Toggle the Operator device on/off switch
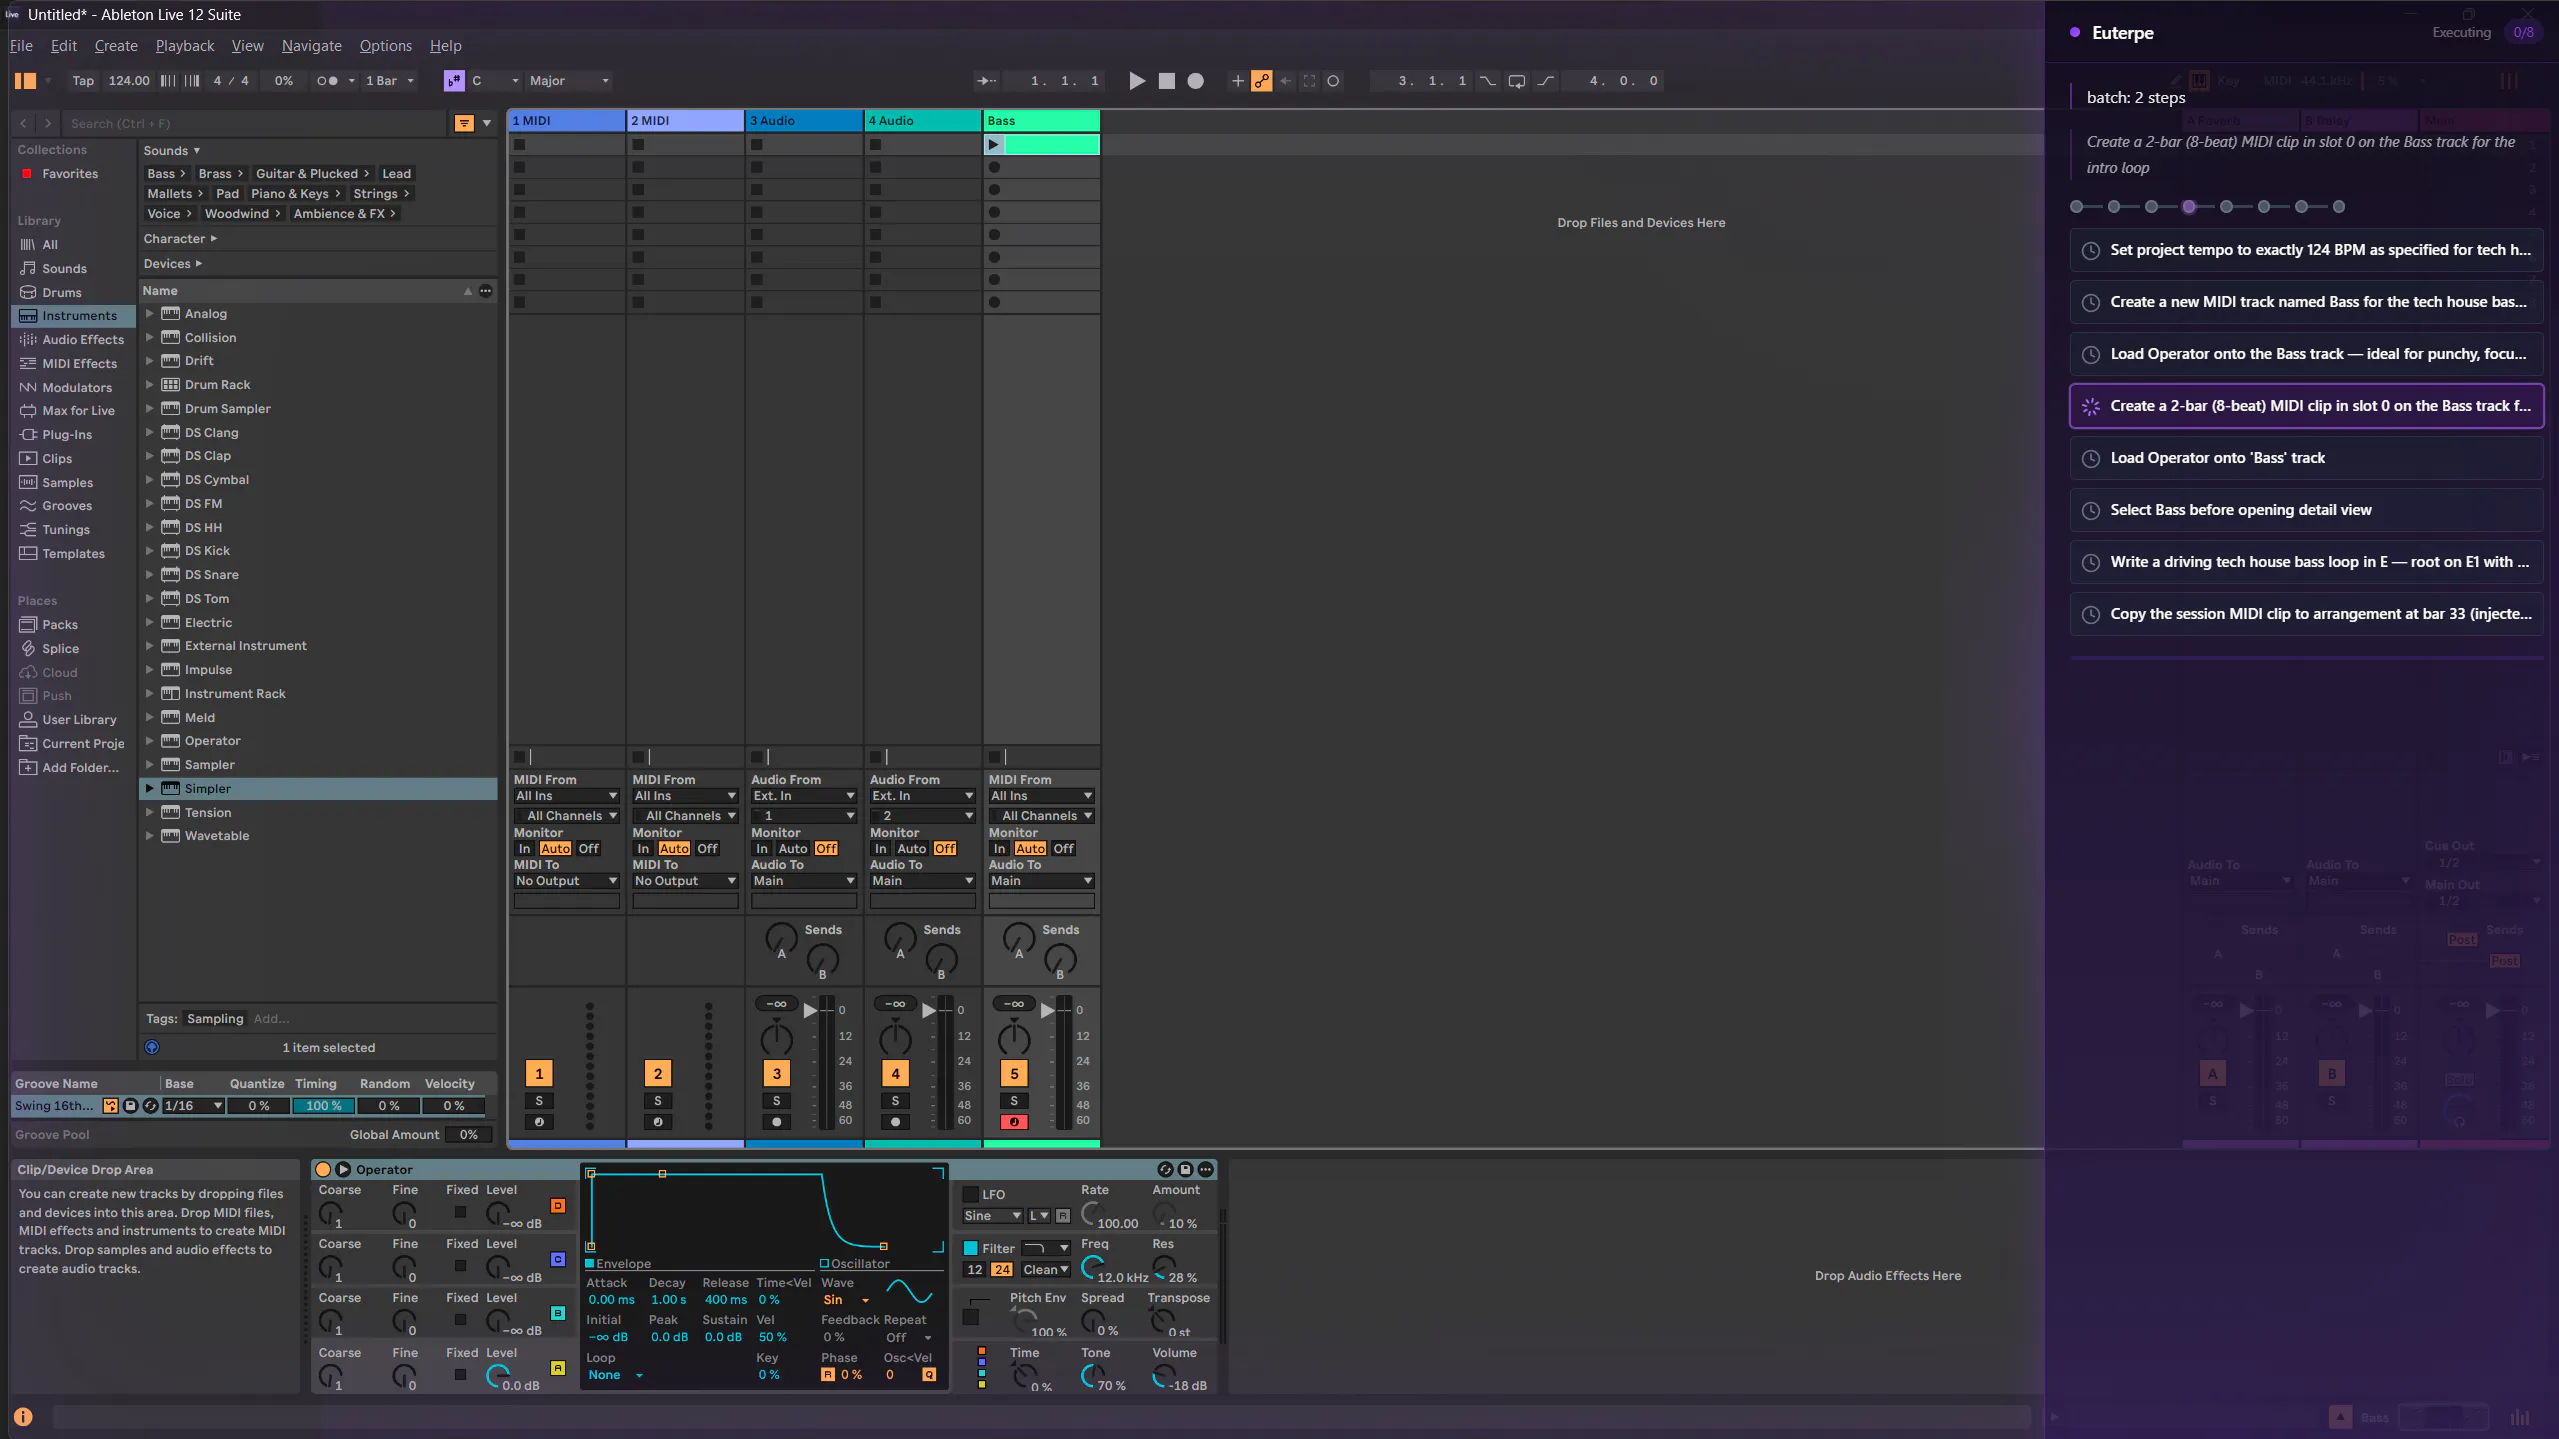The image size is (2559, 1439). point(323,1169)
